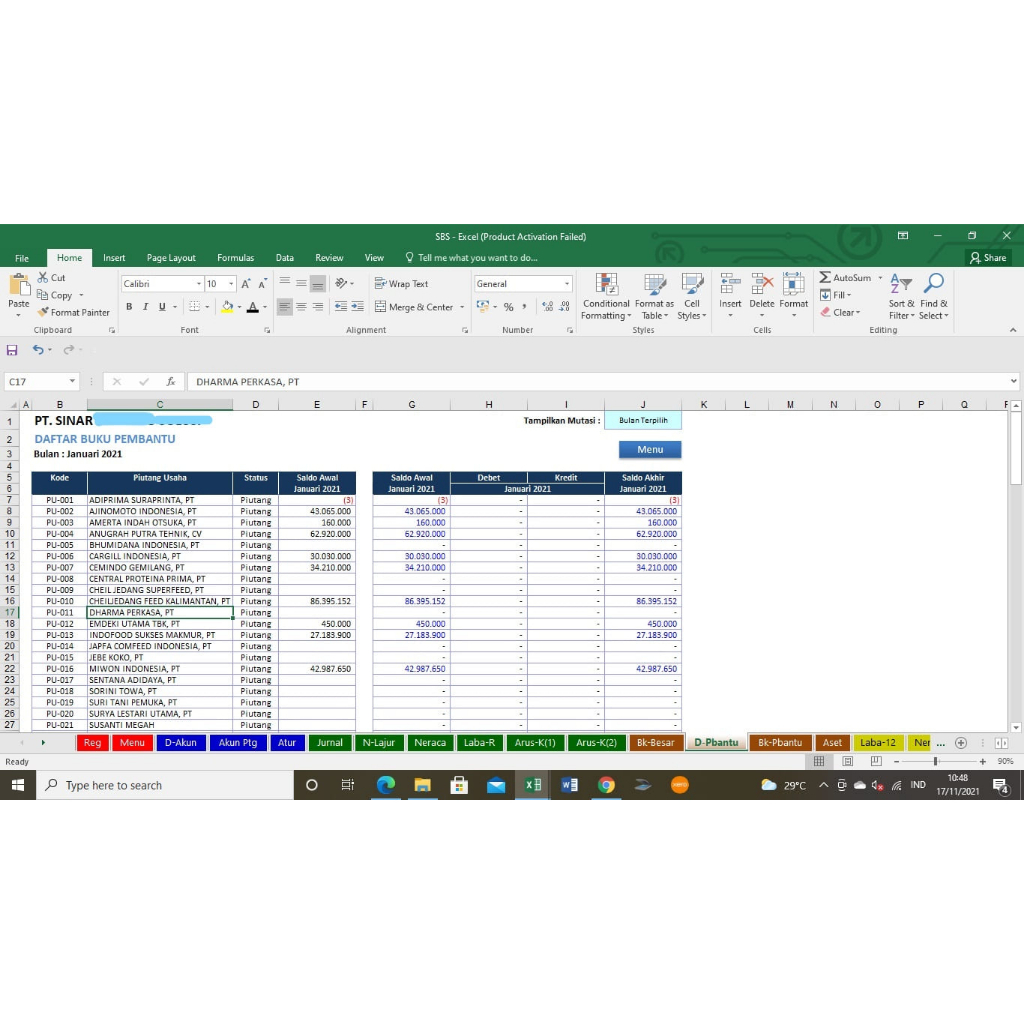Click Increase Decimal icon
This screenshot has width=1024, height=1024.
547,307
